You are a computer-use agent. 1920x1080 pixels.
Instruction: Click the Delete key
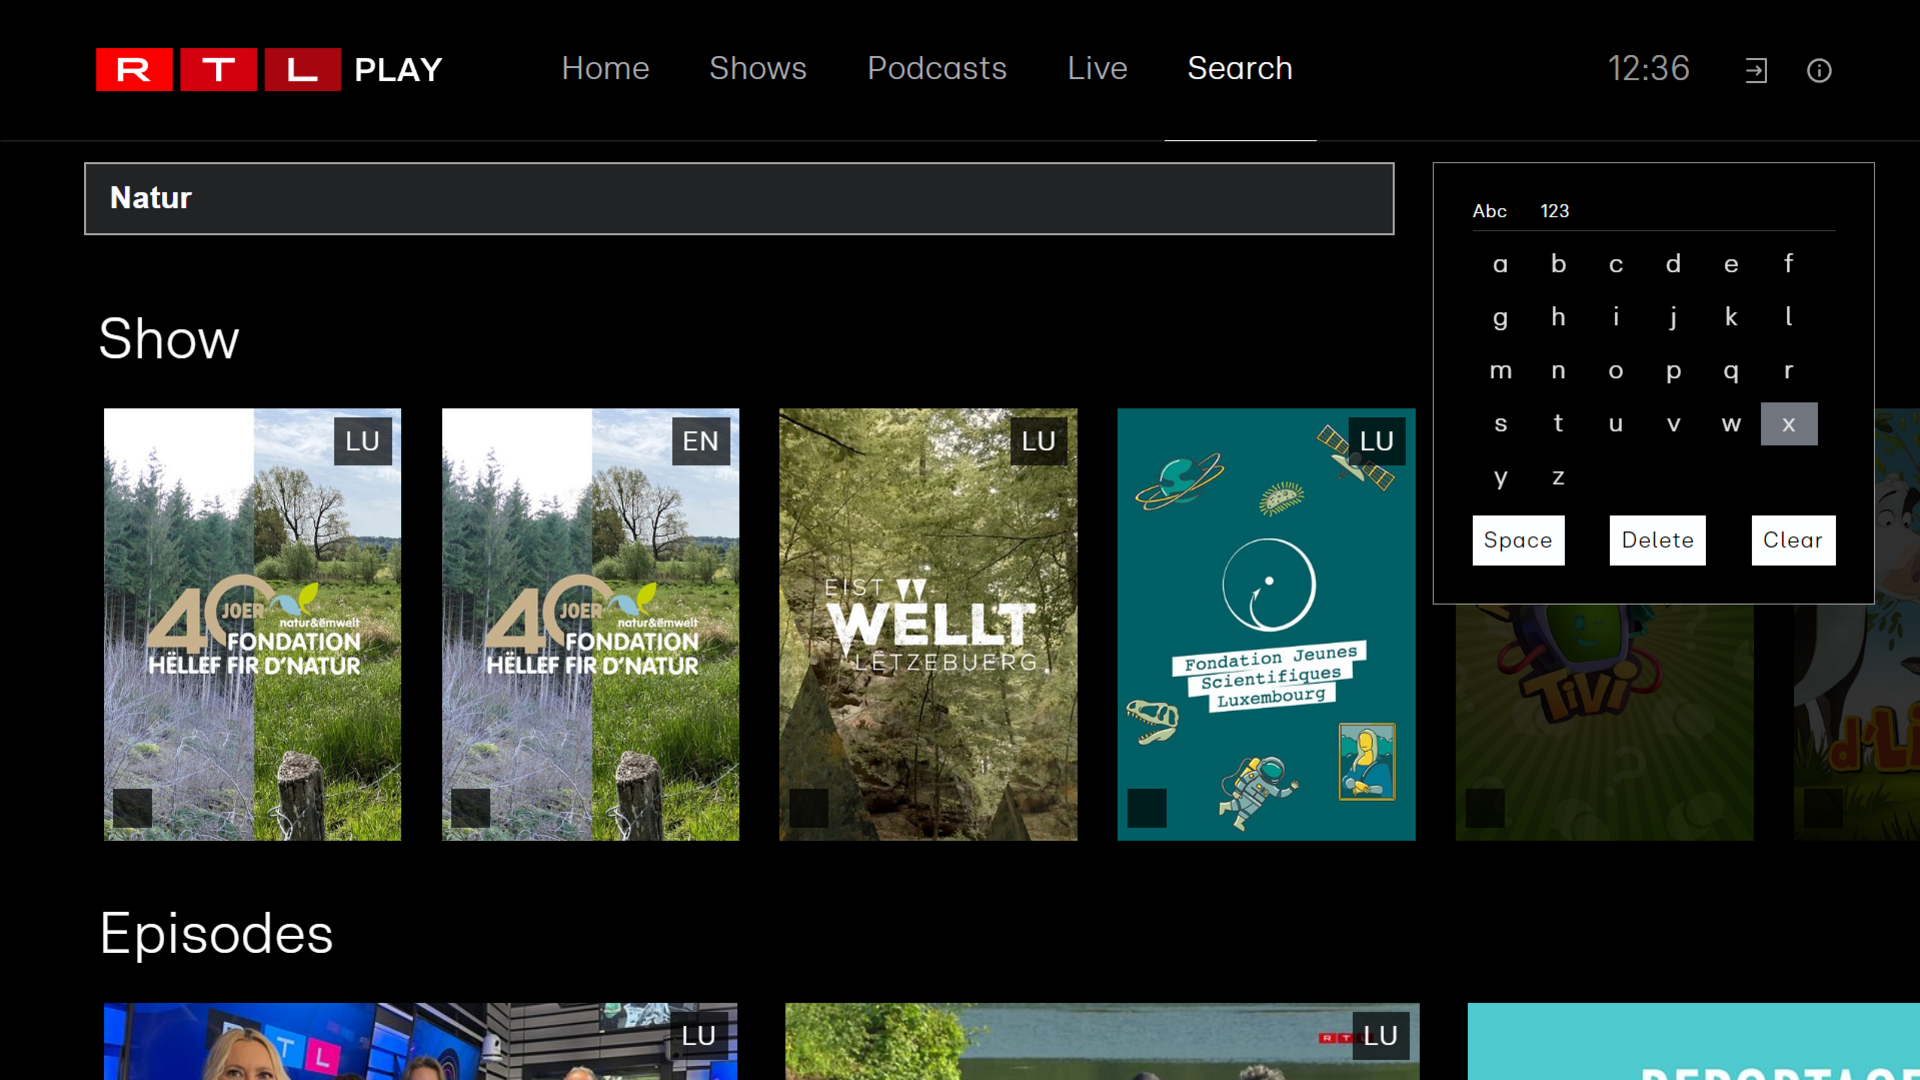coord(1657,540)
